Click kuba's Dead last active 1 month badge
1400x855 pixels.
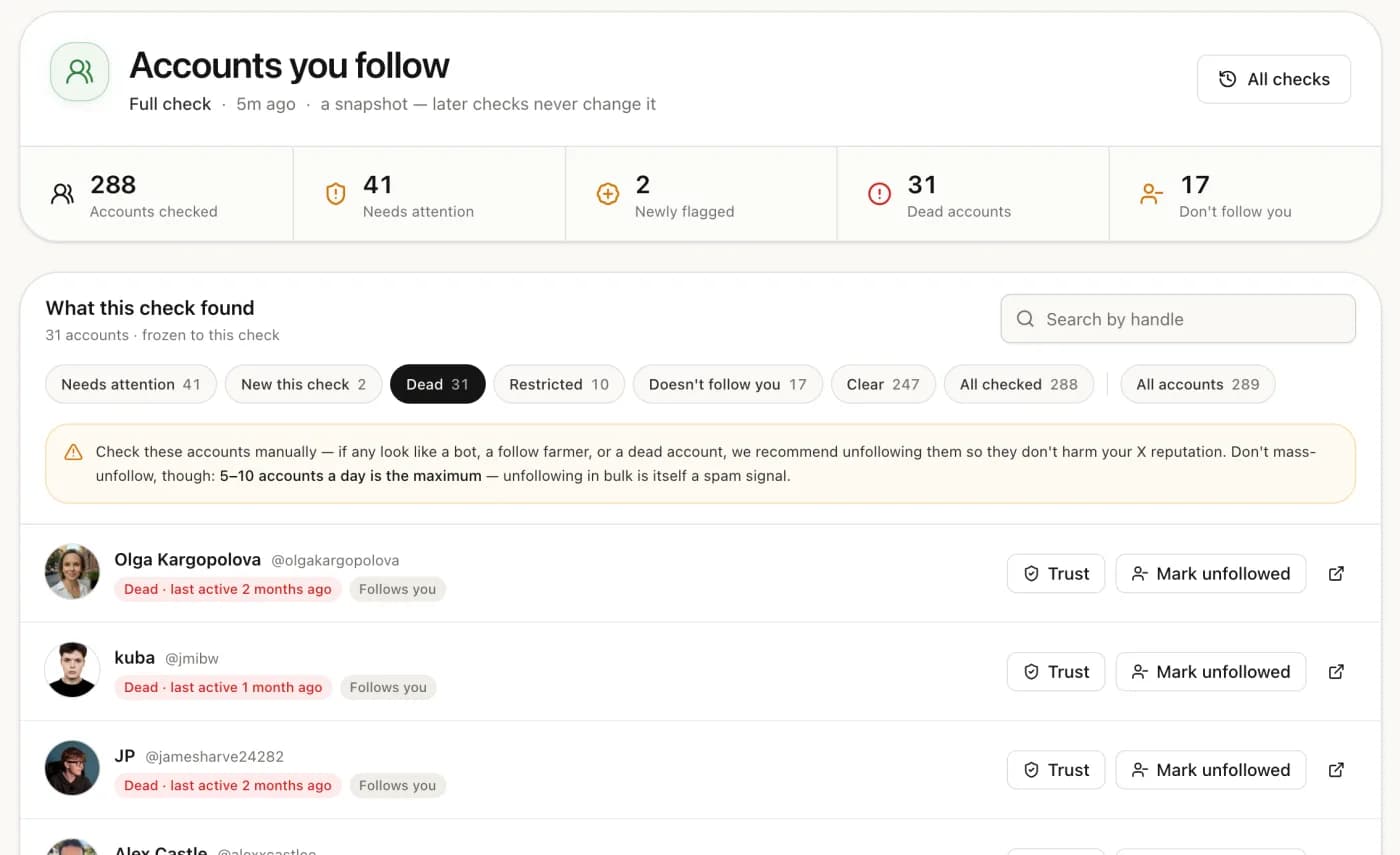pos(223,687)
